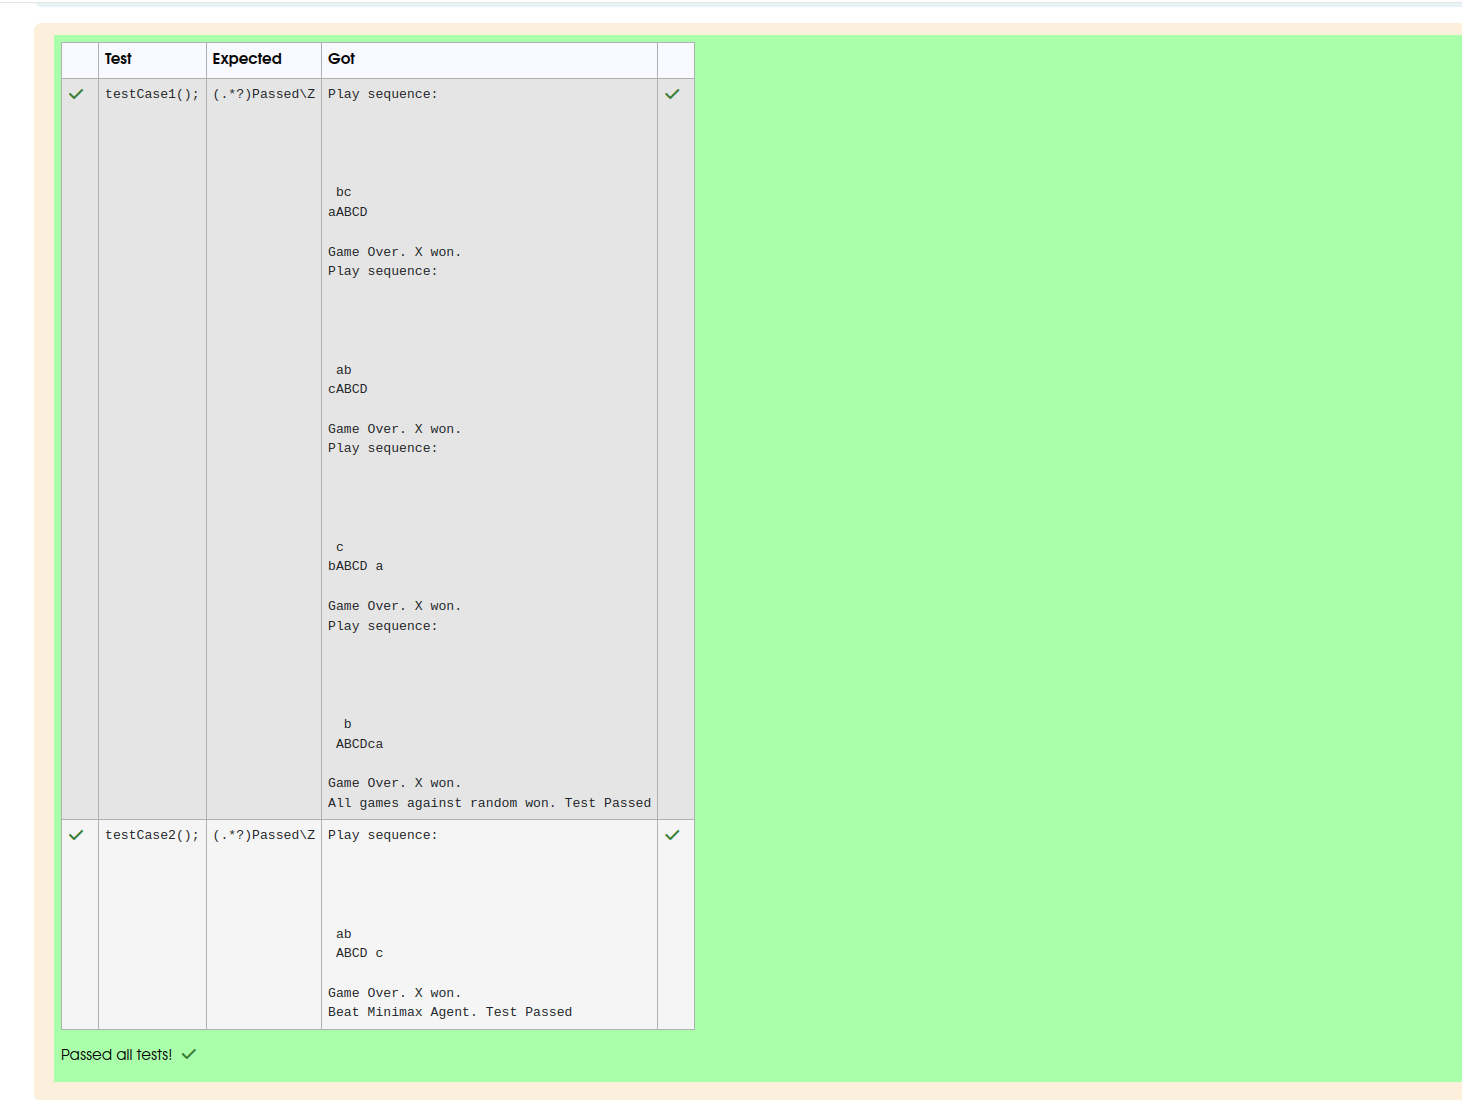
Task: Select the "Expected" column header
Action: pyautogui.click(x=247, y=59)
